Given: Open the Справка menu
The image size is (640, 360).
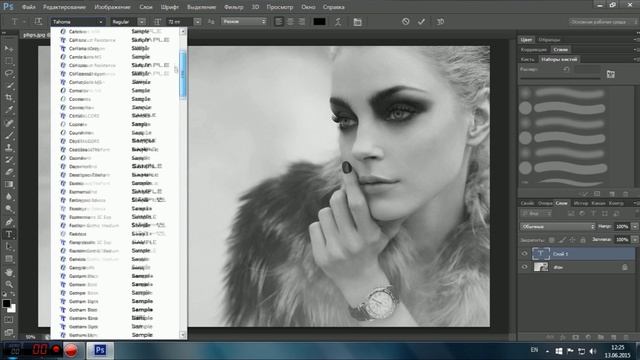Looking at the screenshot, I should click(x=333, y=7).
